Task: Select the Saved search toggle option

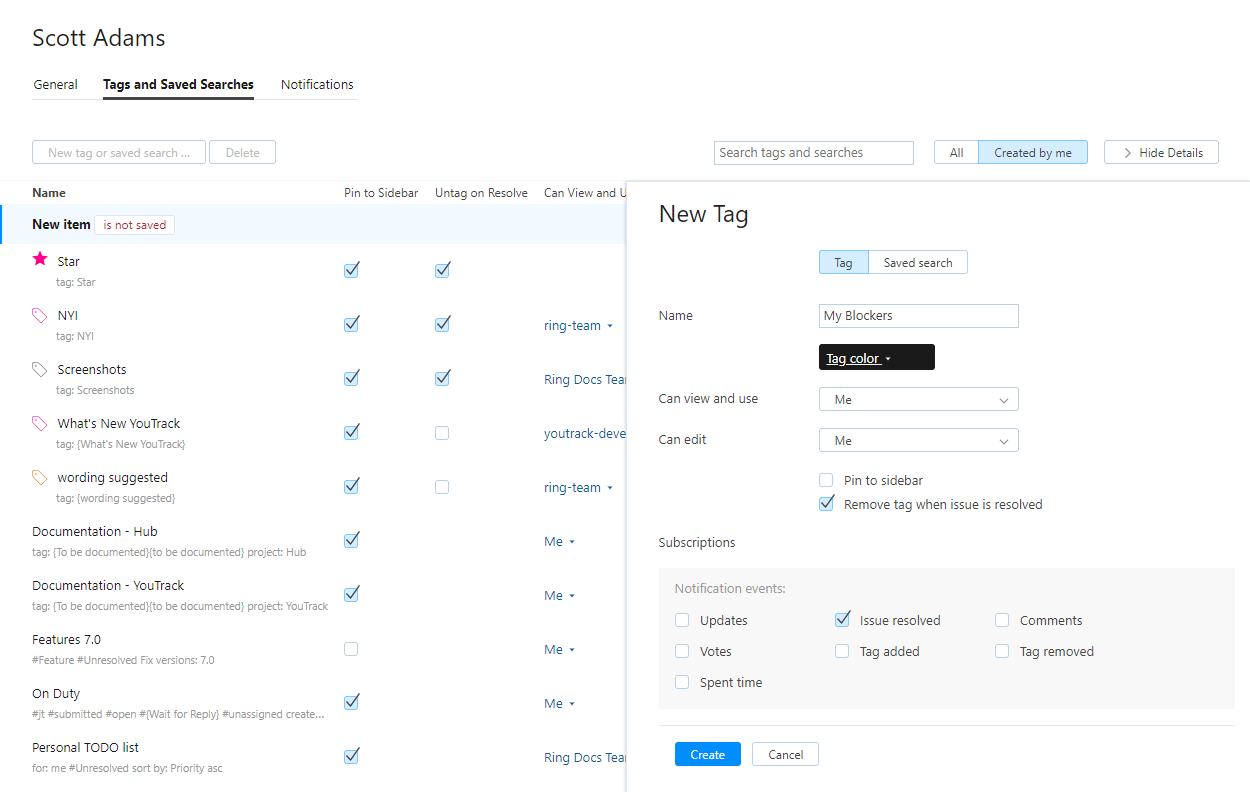Action: 917,263
